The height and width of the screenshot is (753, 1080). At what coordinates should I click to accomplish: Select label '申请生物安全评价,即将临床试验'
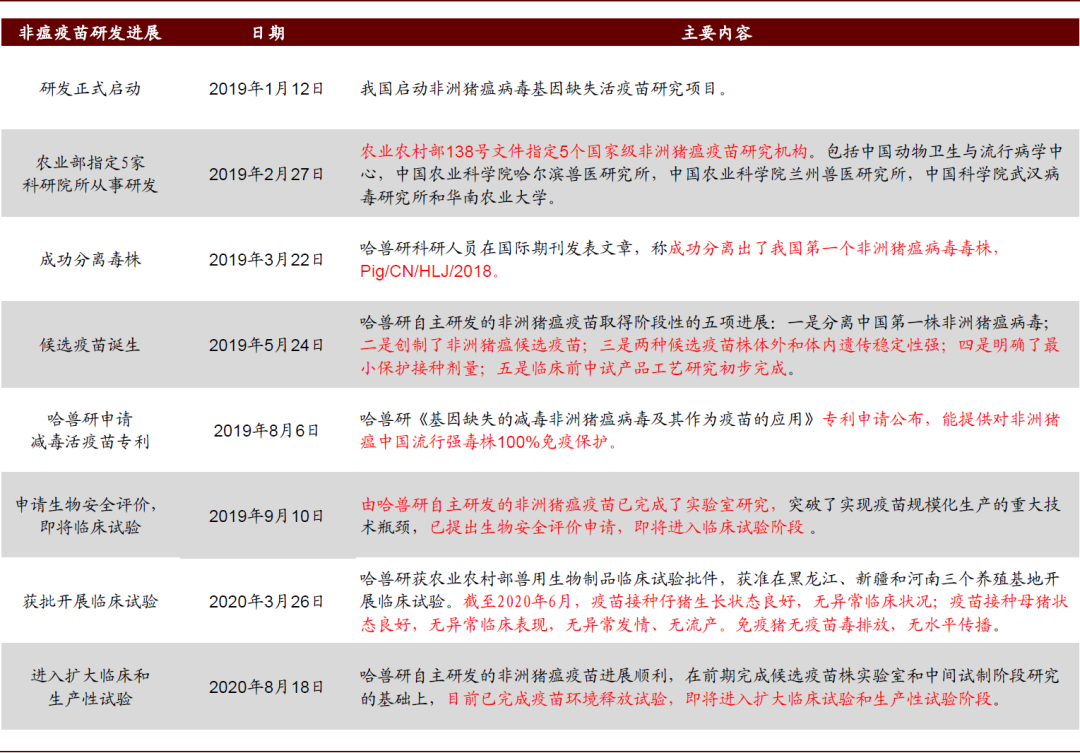[87, 515]
